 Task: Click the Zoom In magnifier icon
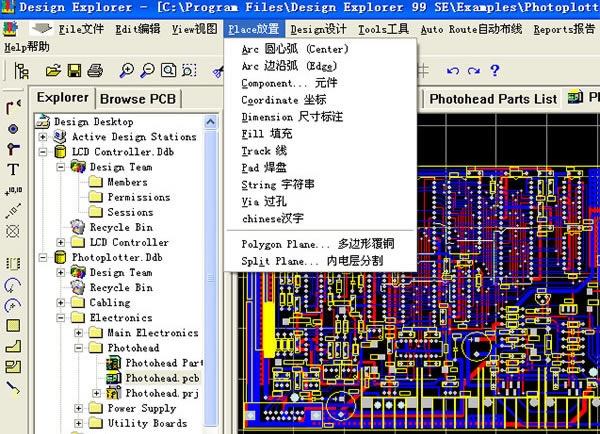(127, 71)
